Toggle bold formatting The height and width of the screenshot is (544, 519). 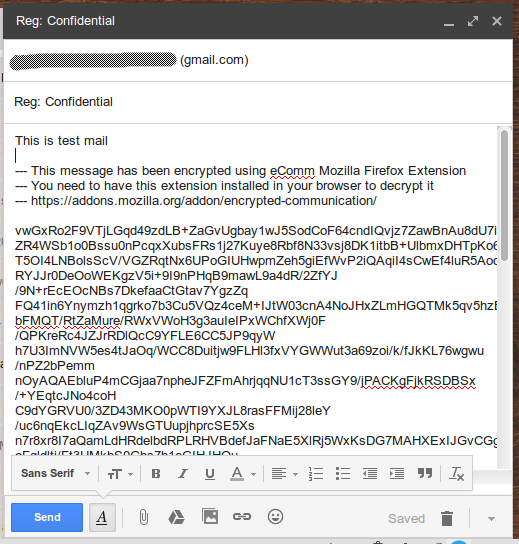coord(156,474)
